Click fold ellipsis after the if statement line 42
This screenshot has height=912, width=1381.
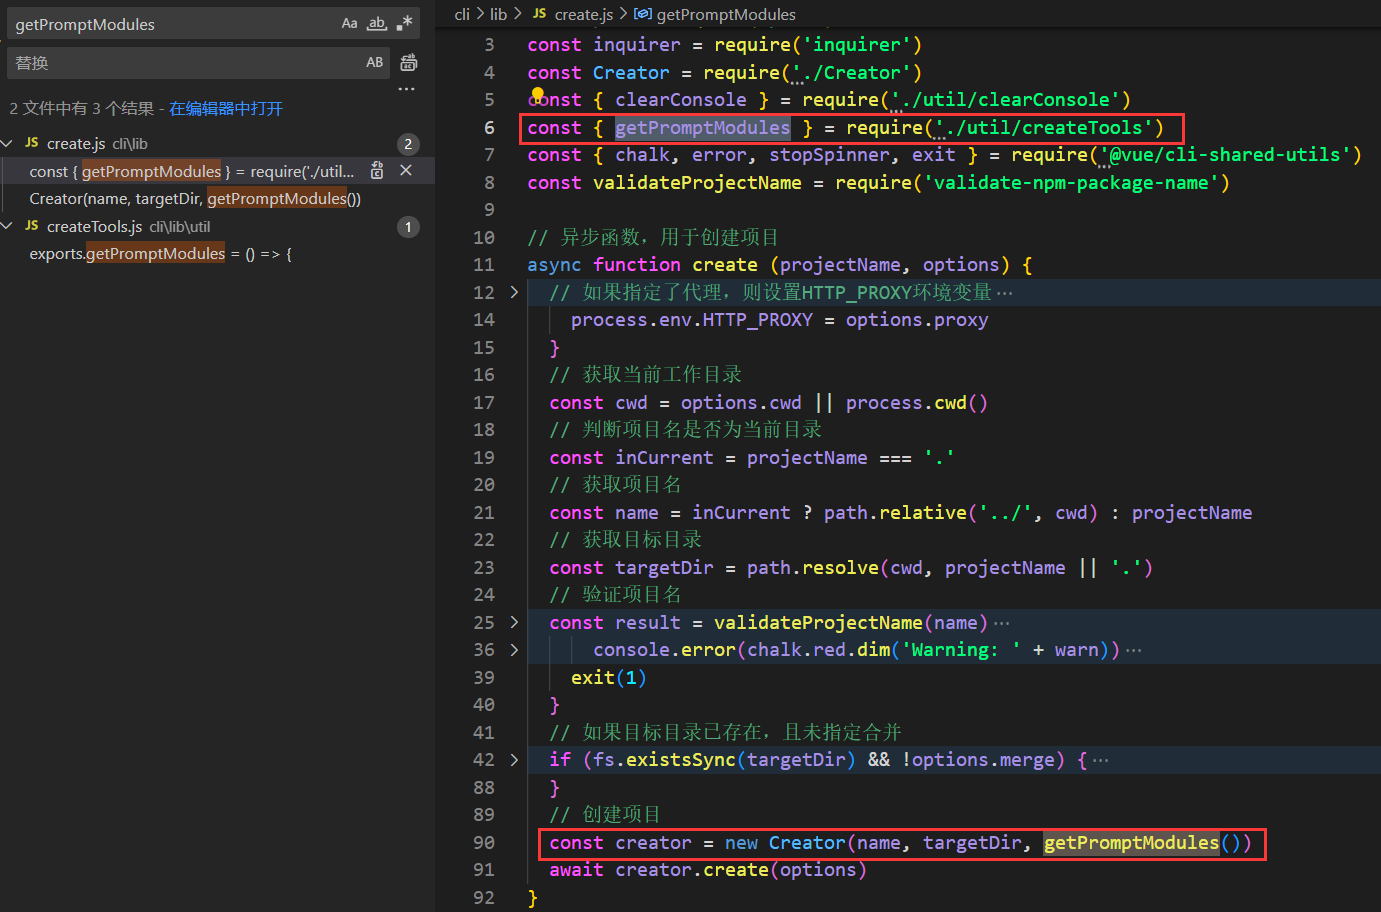pyautogui.click(x=1101, y=760)
